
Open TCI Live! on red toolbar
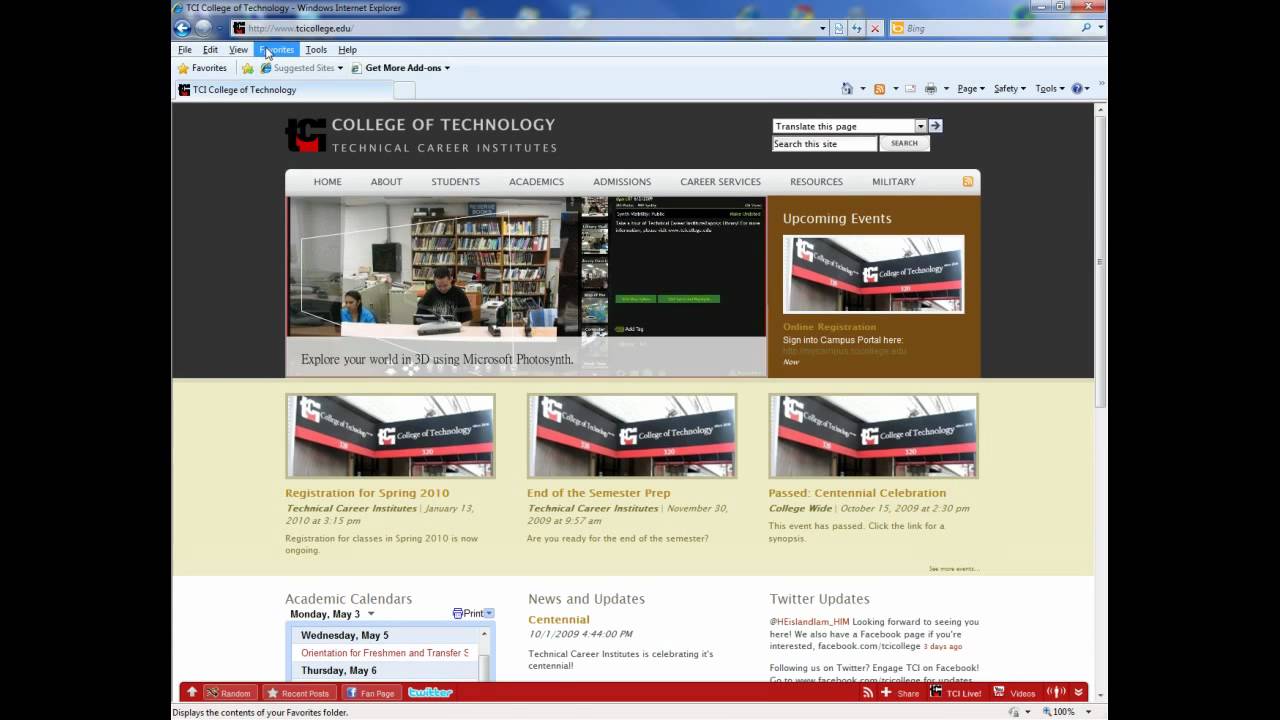tap(956, 693)
